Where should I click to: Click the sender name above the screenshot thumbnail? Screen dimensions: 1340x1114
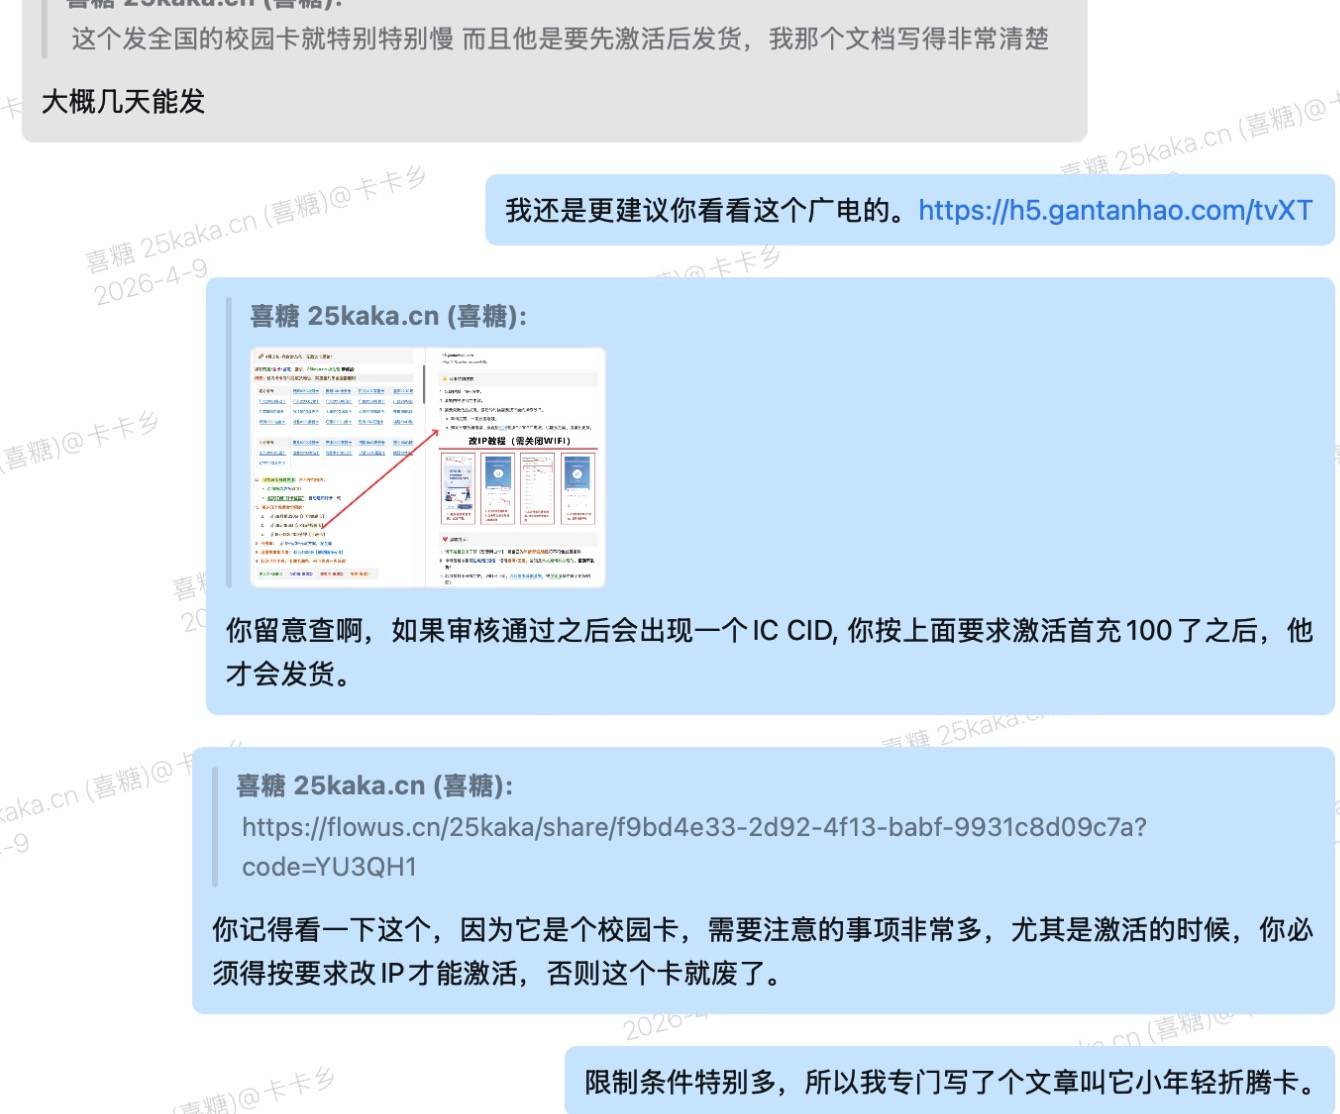[387, 316]
